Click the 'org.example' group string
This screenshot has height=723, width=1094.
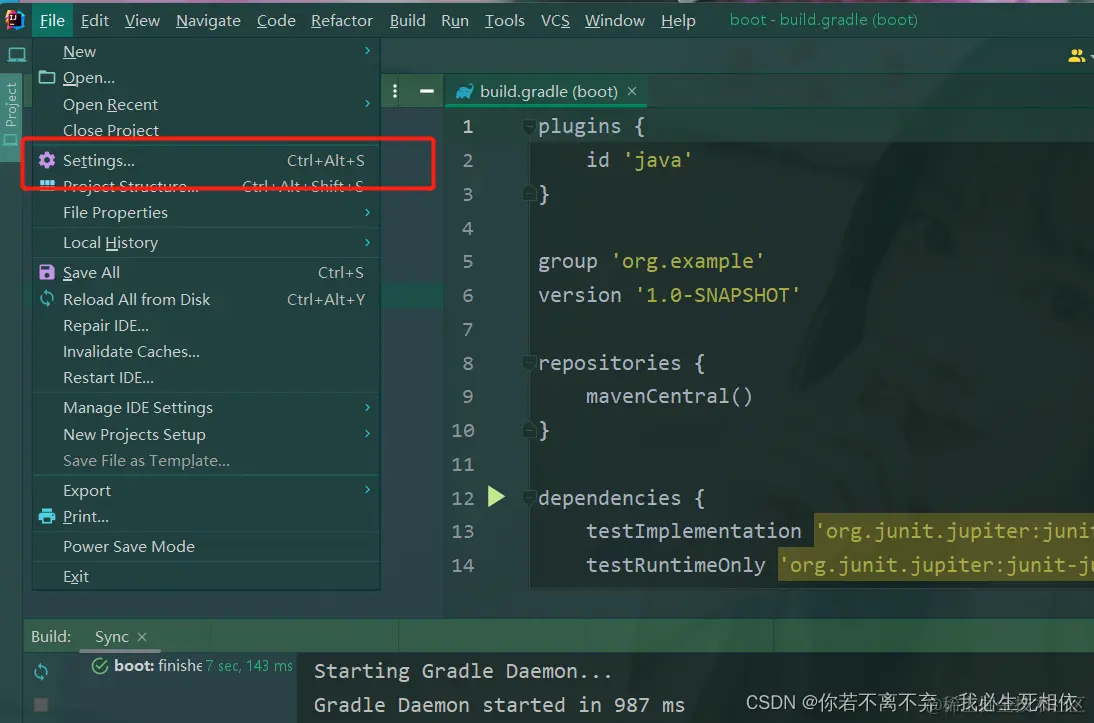pos(687,262)
